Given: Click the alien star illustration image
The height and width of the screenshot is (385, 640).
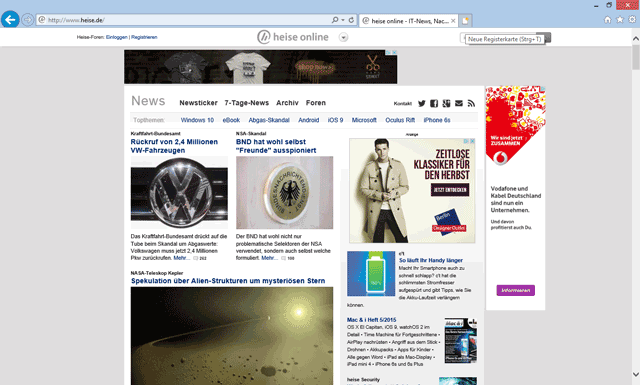Looking at the screenshot, I should tap(232, 336).
